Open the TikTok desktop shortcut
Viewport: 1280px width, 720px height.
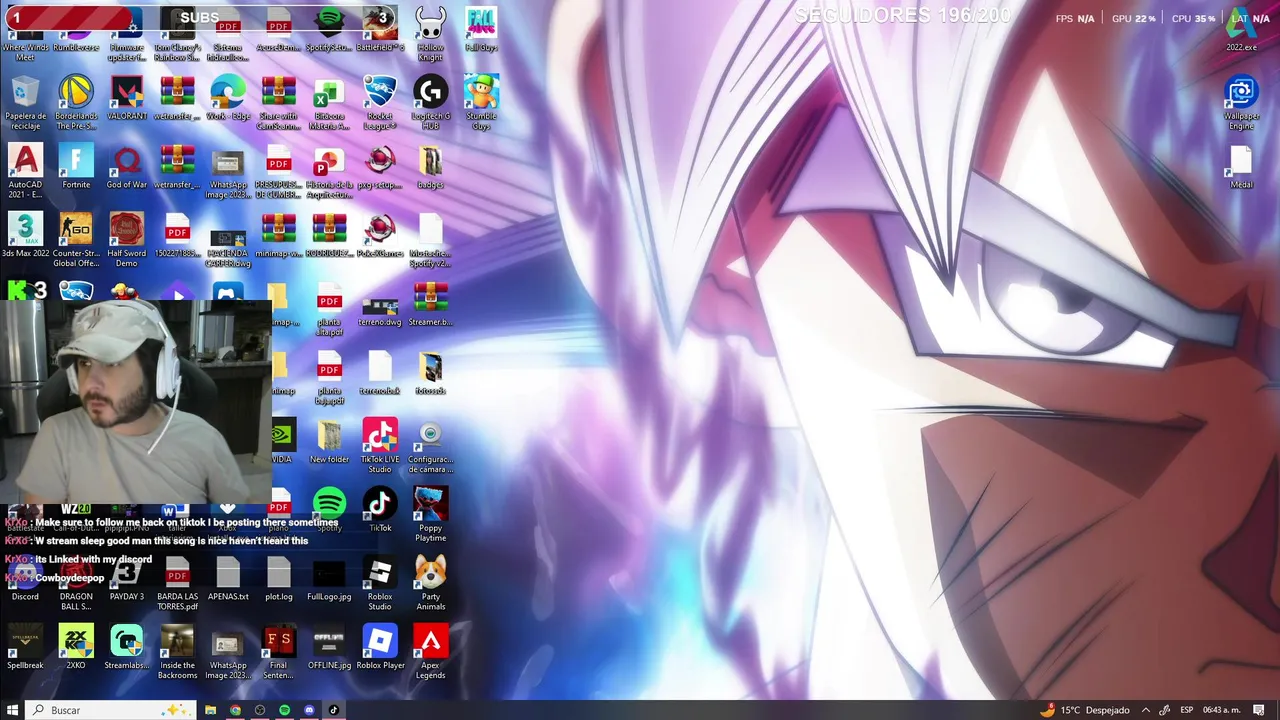coord(380,508)
